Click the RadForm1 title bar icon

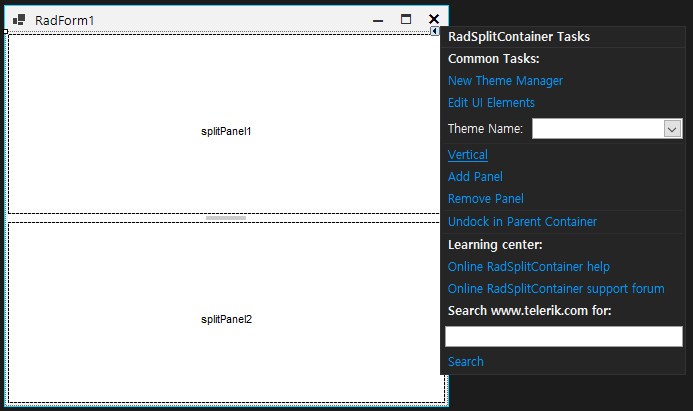point(19,20)
